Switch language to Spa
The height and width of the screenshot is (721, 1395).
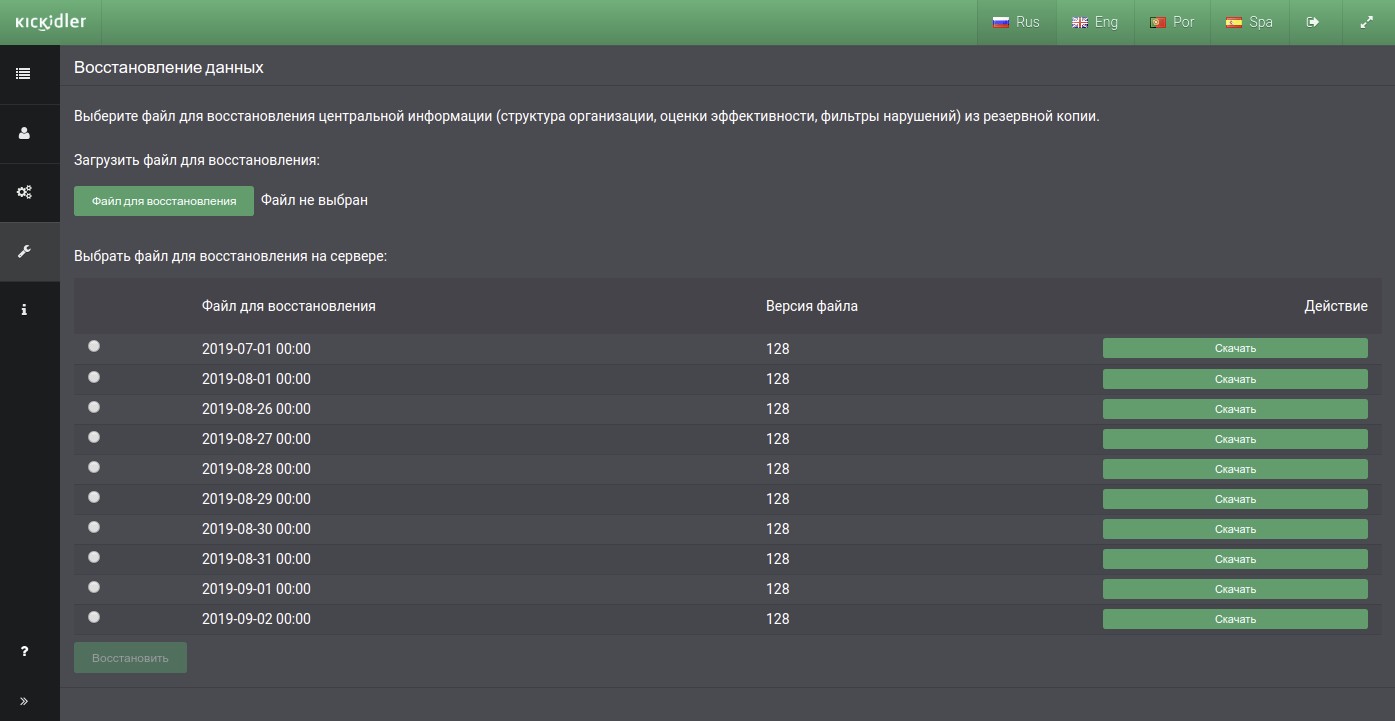(x=1249, y=22)
